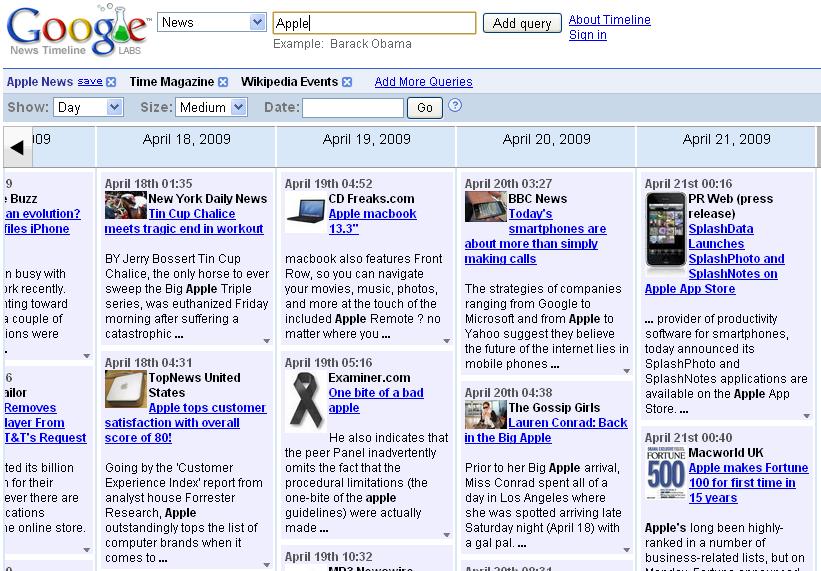821x571 pixels.
Task: Open the BBC News smartphone thumbnail
Action: (485, 206)
